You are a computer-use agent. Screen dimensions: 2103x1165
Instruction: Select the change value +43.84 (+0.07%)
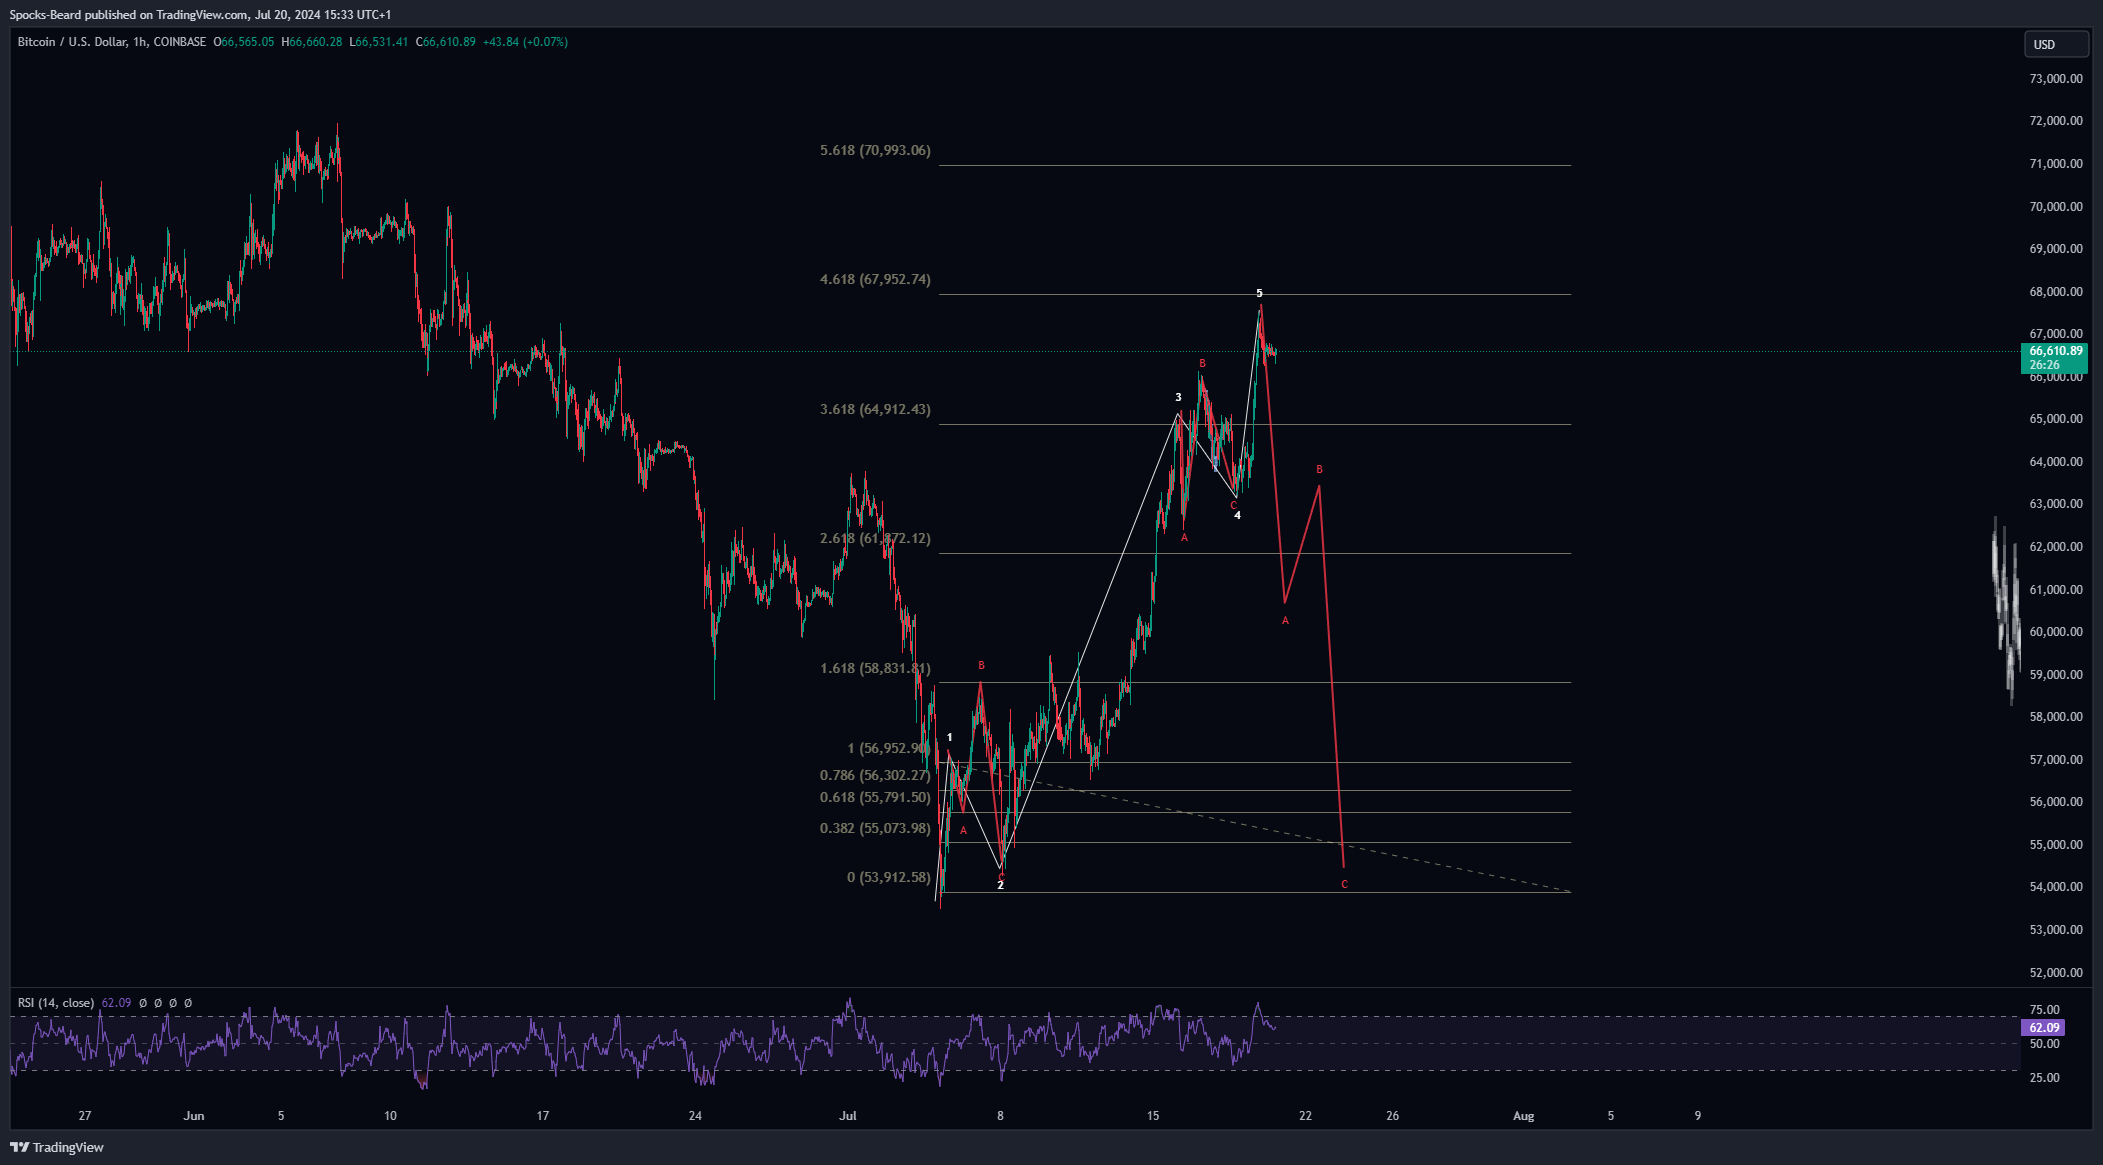525,42
